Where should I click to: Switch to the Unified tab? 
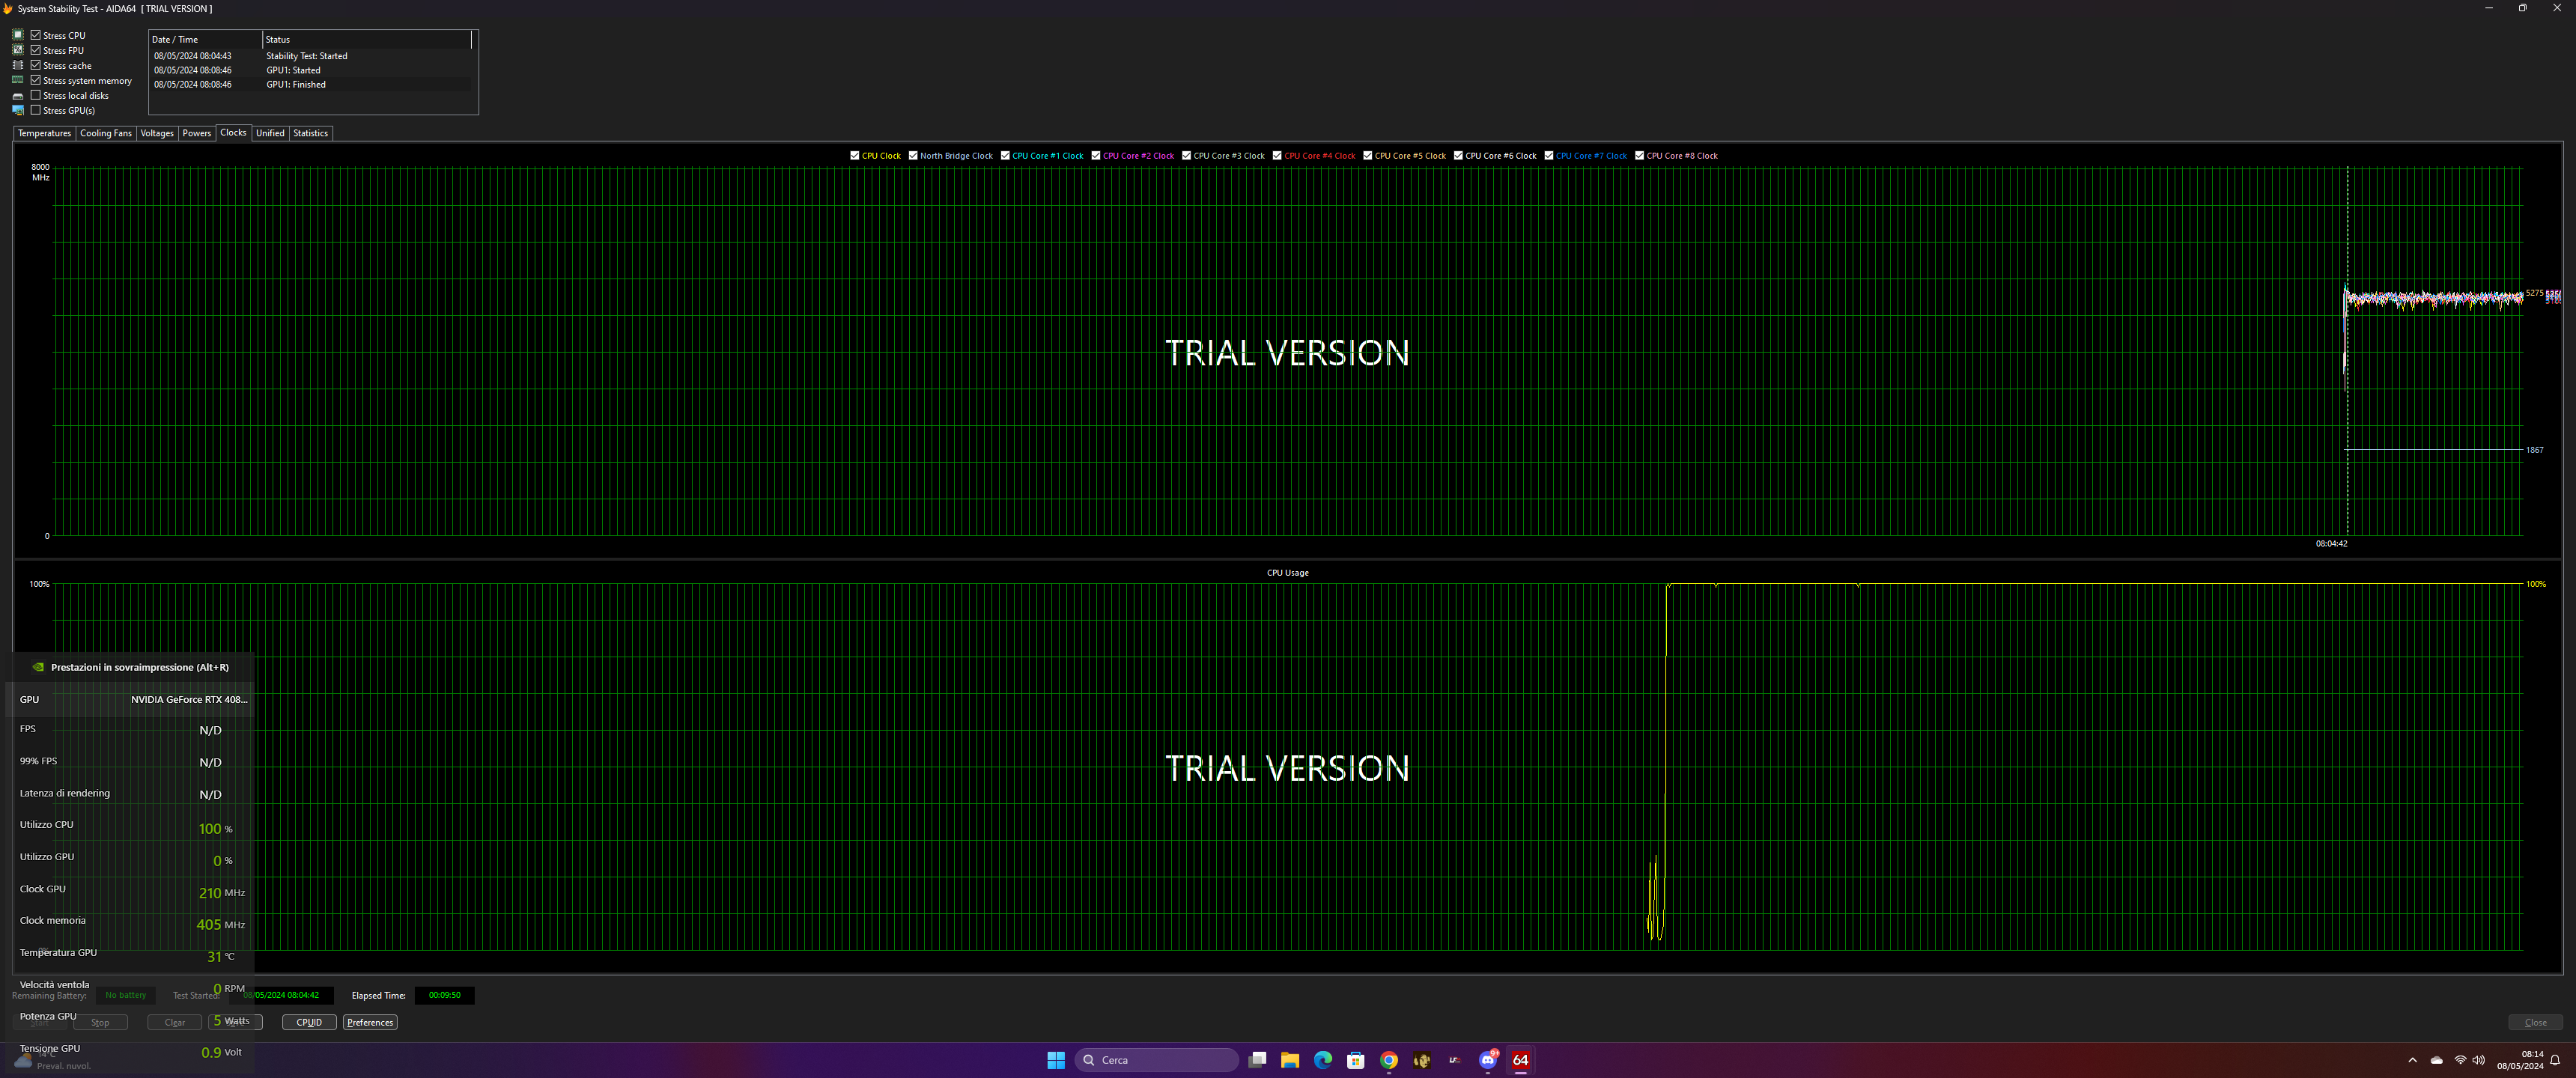tap(270, 133)
